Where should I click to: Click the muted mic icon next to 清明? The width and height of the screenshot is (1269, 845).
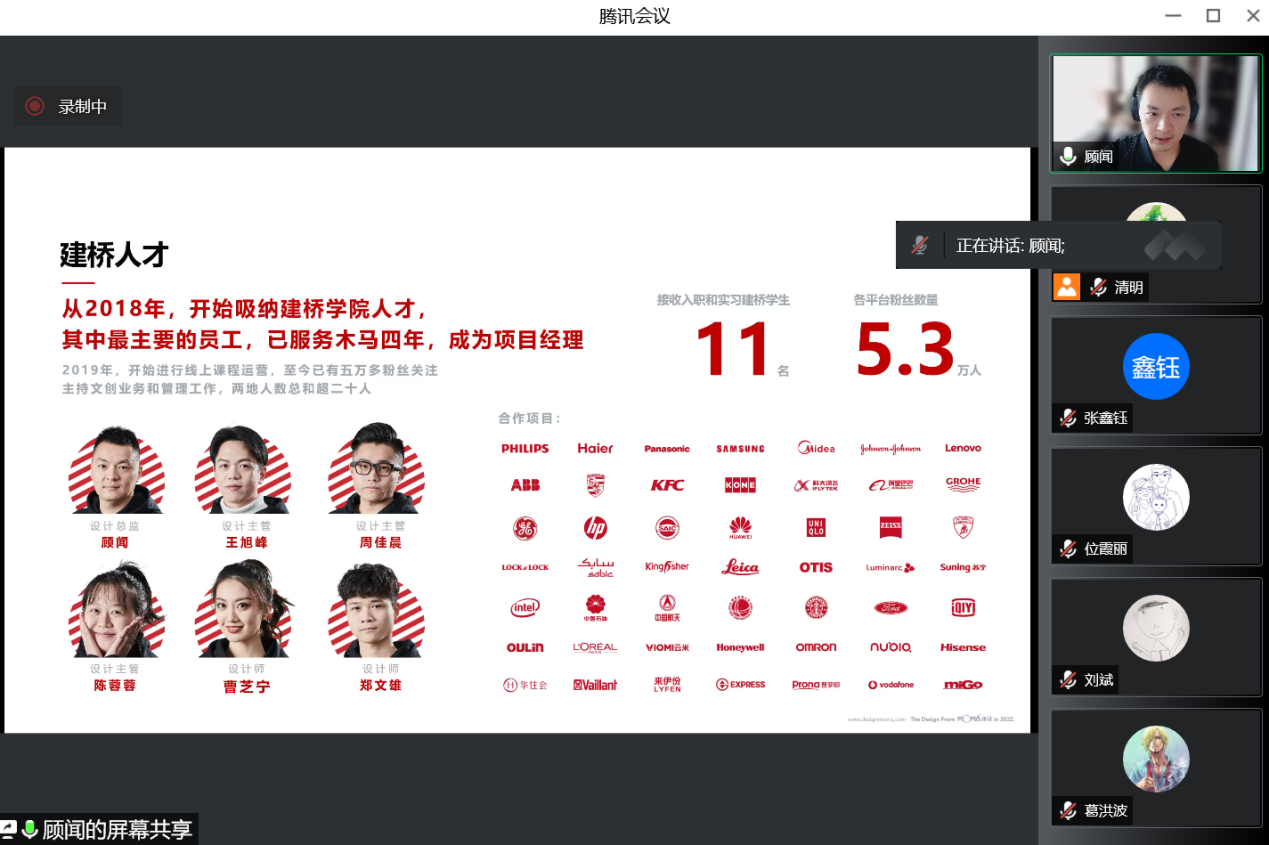[1098, 287]
